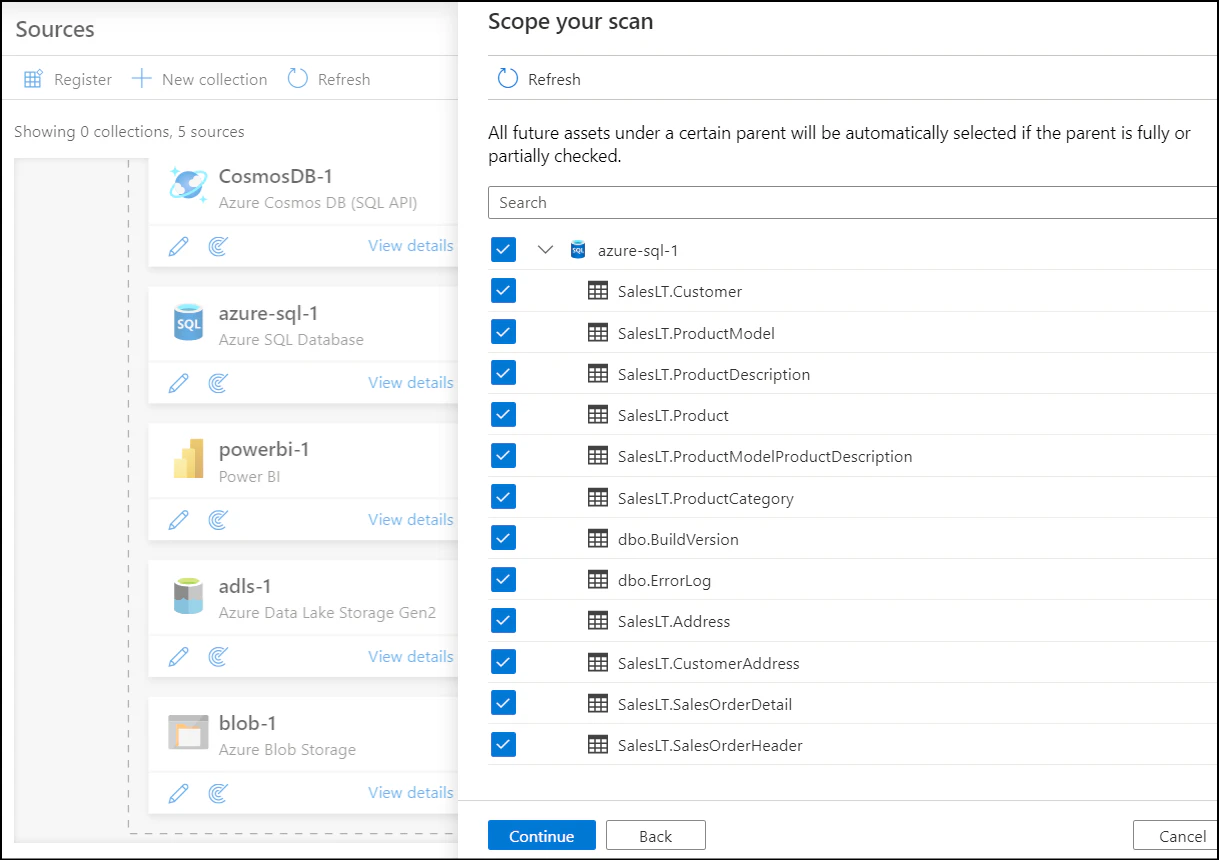The image size is (1219, 860).
Task: Edit powerbi-1 source with pencil icon
Action: (179, 520)
